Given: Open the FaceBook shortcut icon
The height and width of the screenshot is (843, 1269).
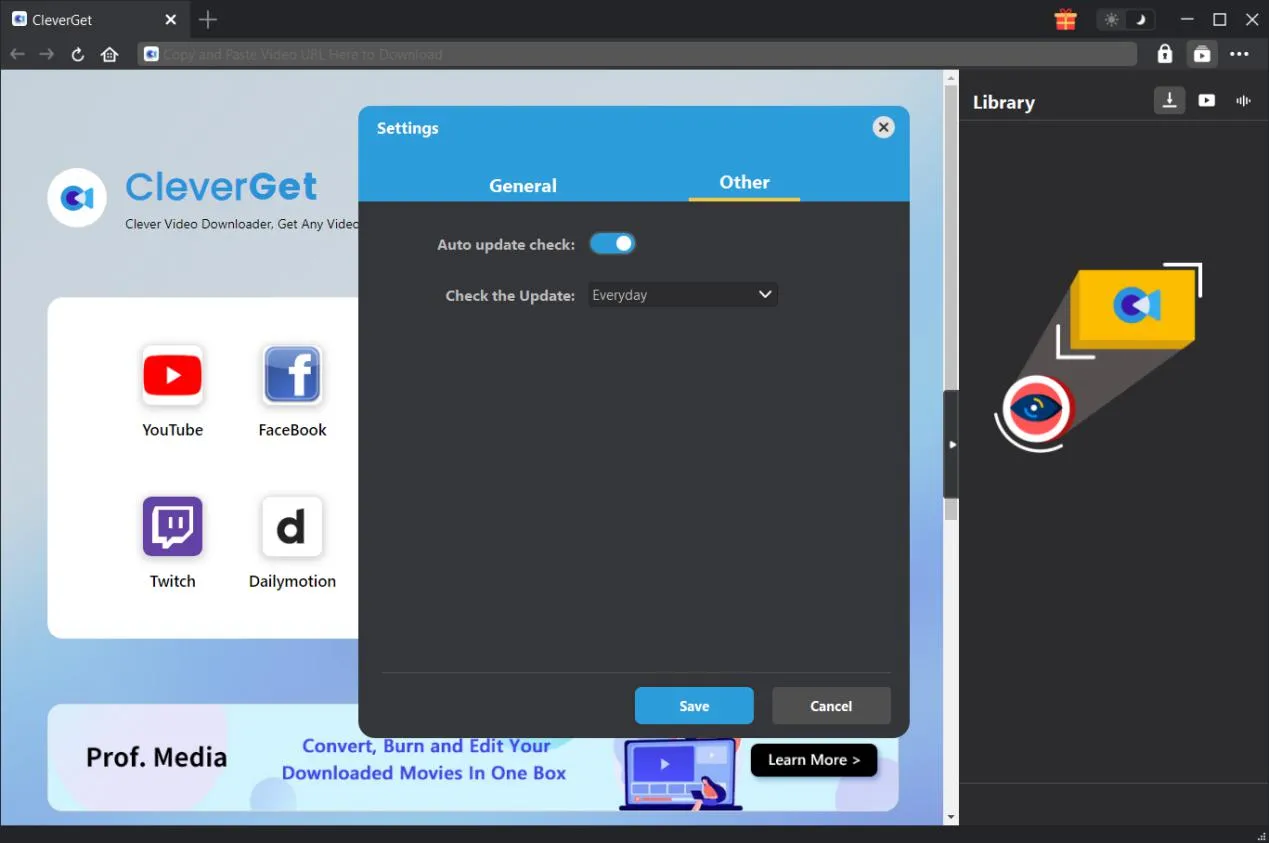Looking at the screenshot, I should [x=292, y=376].
